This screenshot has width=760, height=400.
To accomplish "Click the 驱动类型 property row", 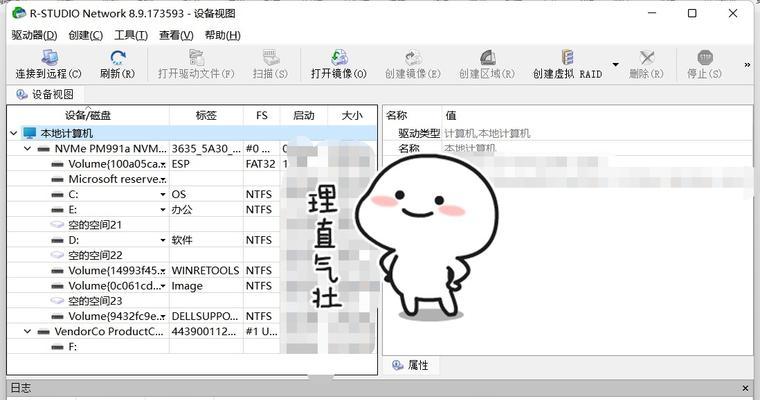I will point(568,133).
